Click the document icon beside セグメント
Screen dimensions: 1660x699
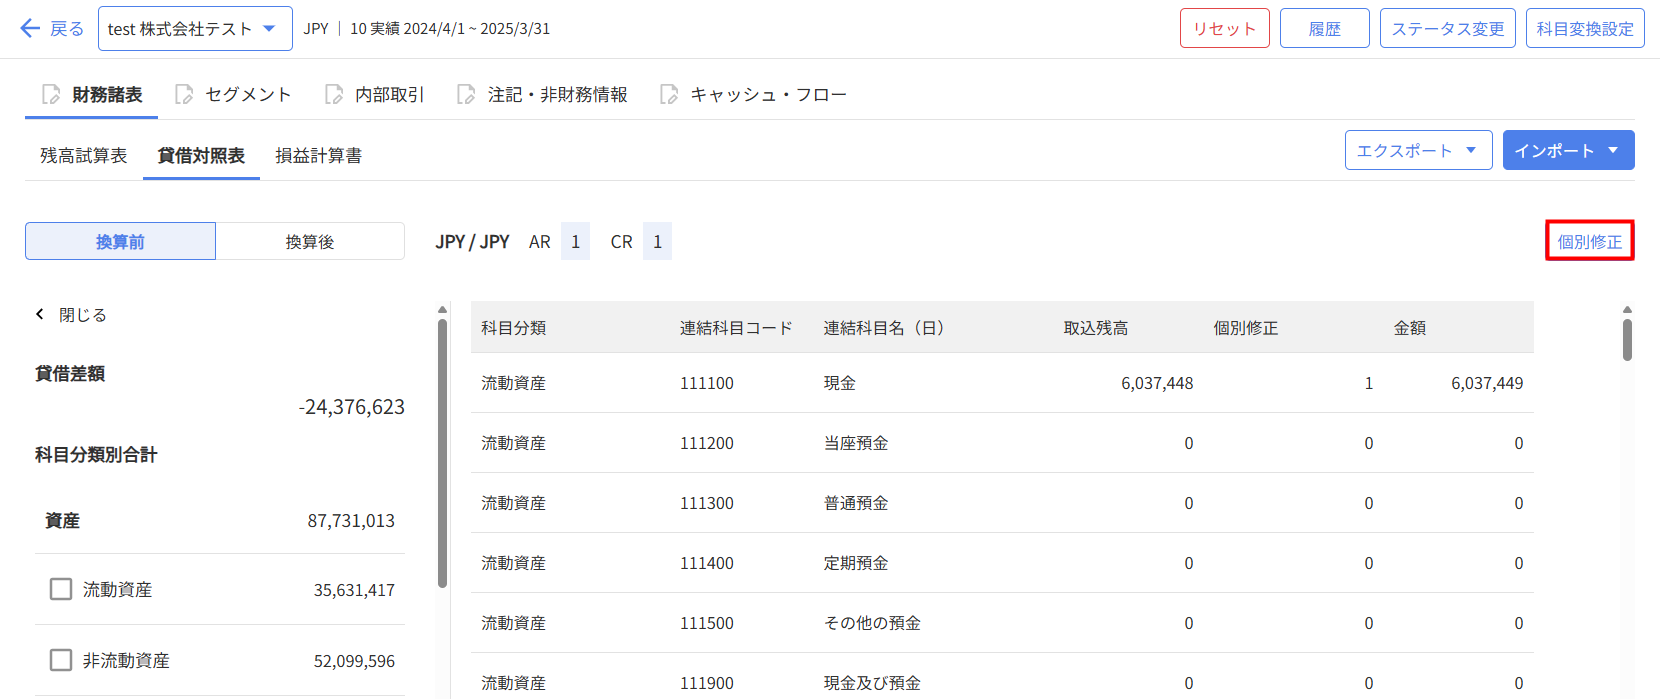184,95
